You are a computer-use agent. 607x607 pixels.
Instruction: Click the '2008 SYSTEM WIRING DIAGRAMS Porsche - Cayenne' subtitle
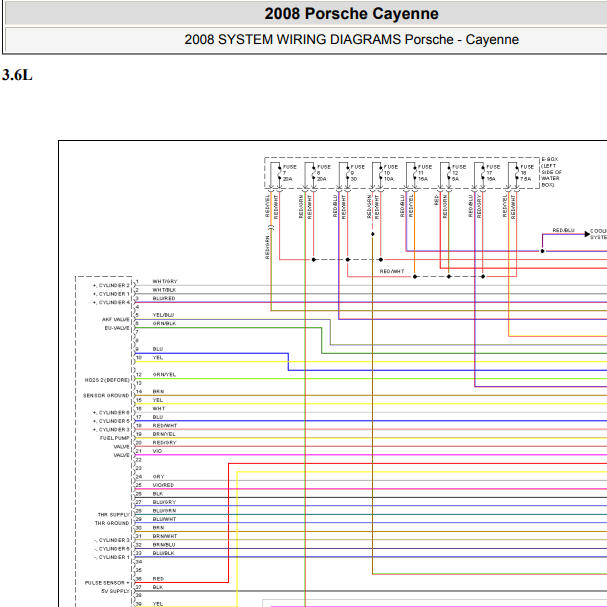[x=351, y=39]
